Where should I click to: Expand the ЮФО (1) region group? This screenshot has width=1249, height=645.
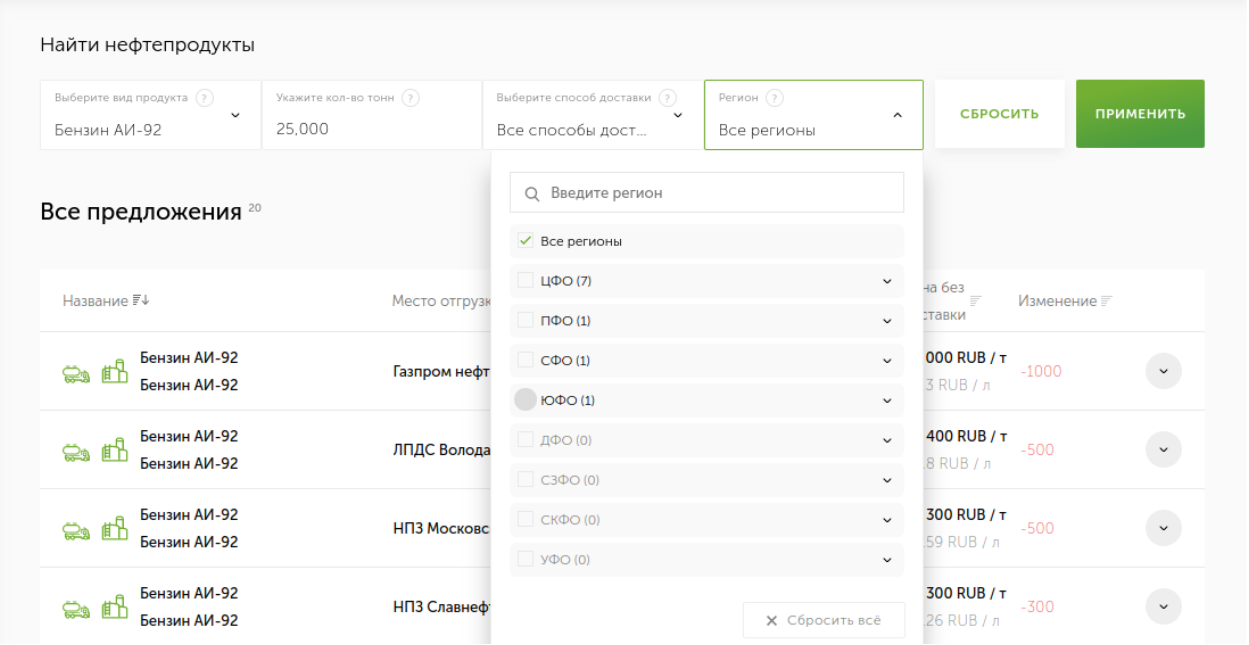886,401
